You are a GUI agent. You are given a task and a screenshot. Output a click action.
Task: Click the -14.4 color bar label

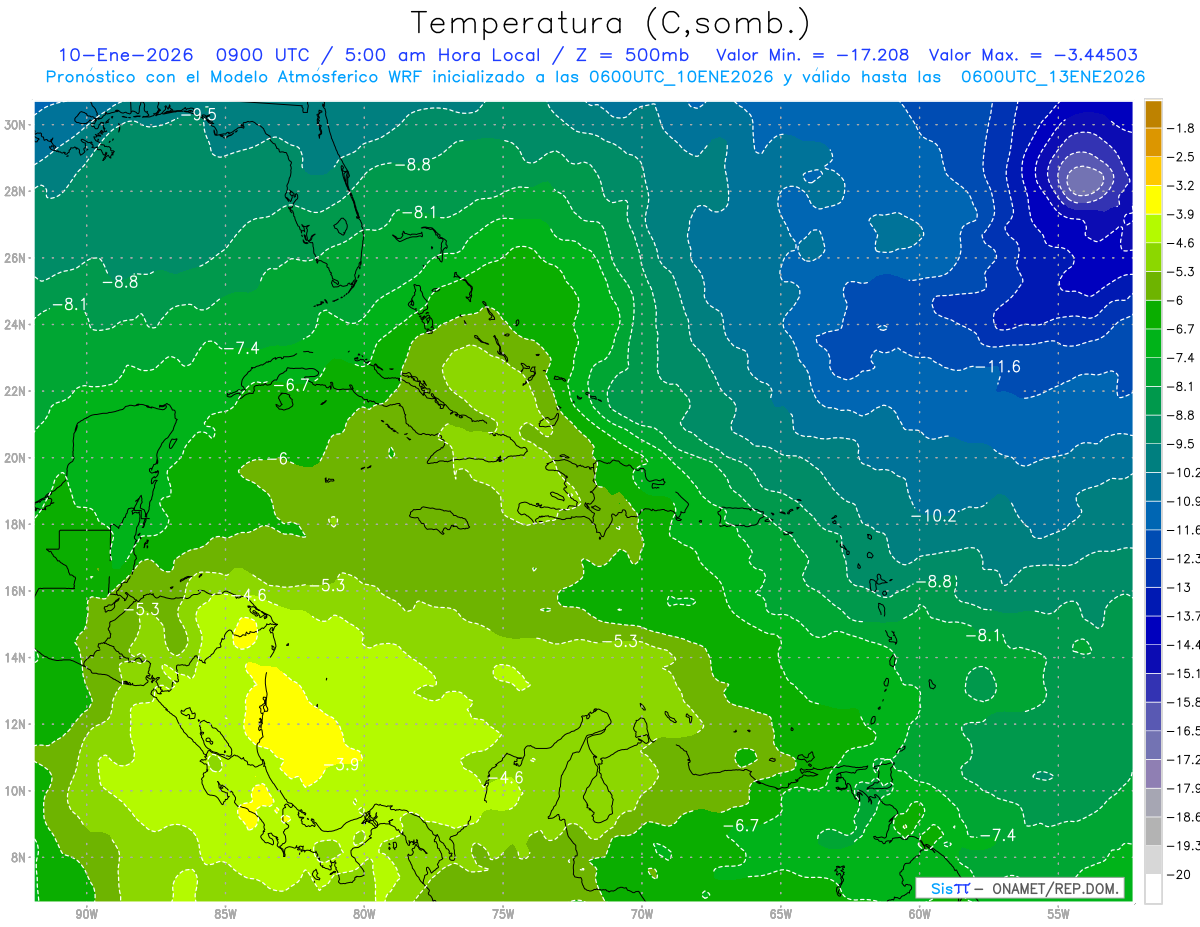point(1183,644)
